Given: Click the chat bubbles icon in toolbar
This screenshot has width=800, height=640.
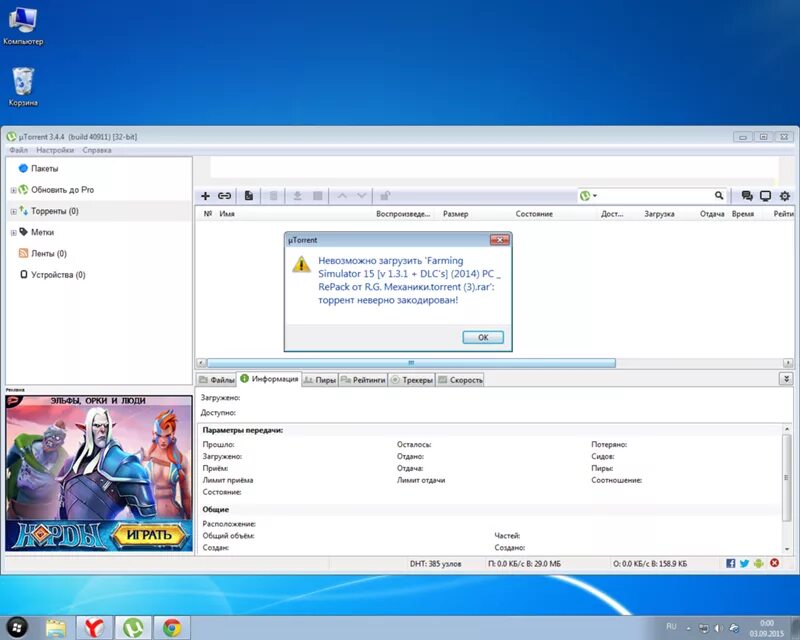Looking at the screenshot, I should coord(747,196).
